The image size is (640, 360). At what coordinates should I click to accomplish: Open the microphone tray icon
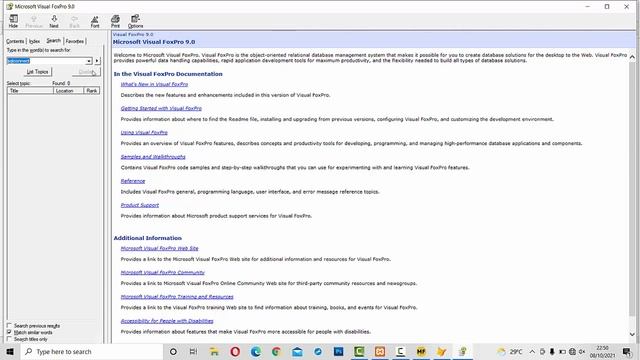pyautogui.click(x=552, y=351)
